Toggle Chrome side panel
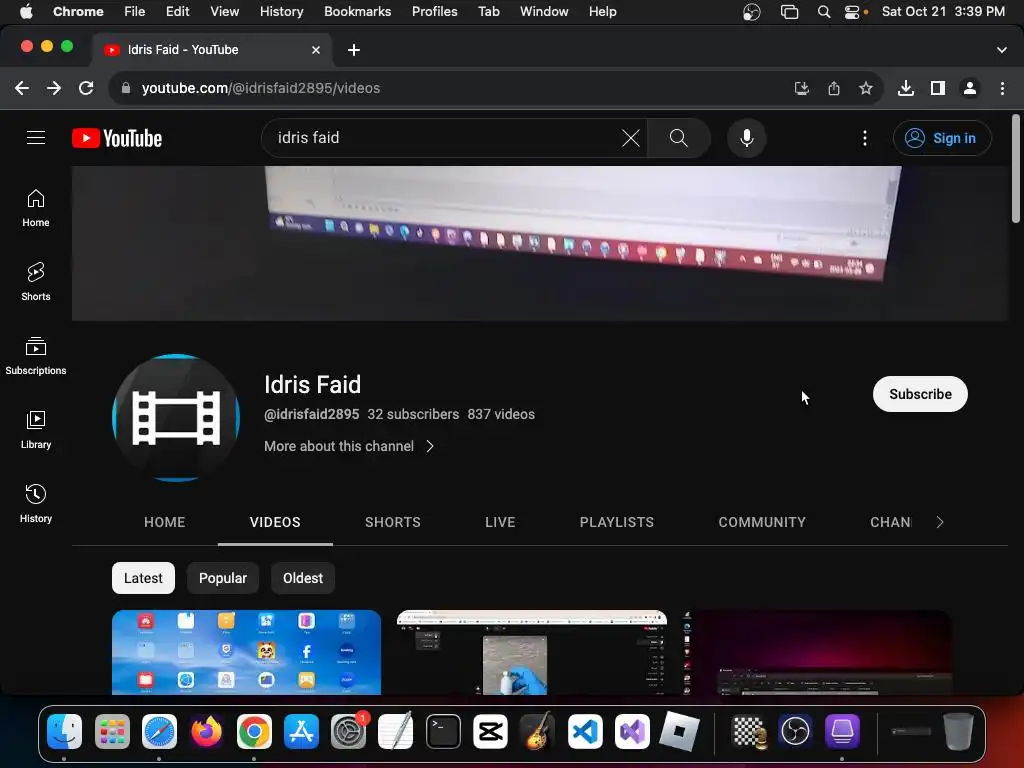 pyautogui.click(x=938, y=88)
